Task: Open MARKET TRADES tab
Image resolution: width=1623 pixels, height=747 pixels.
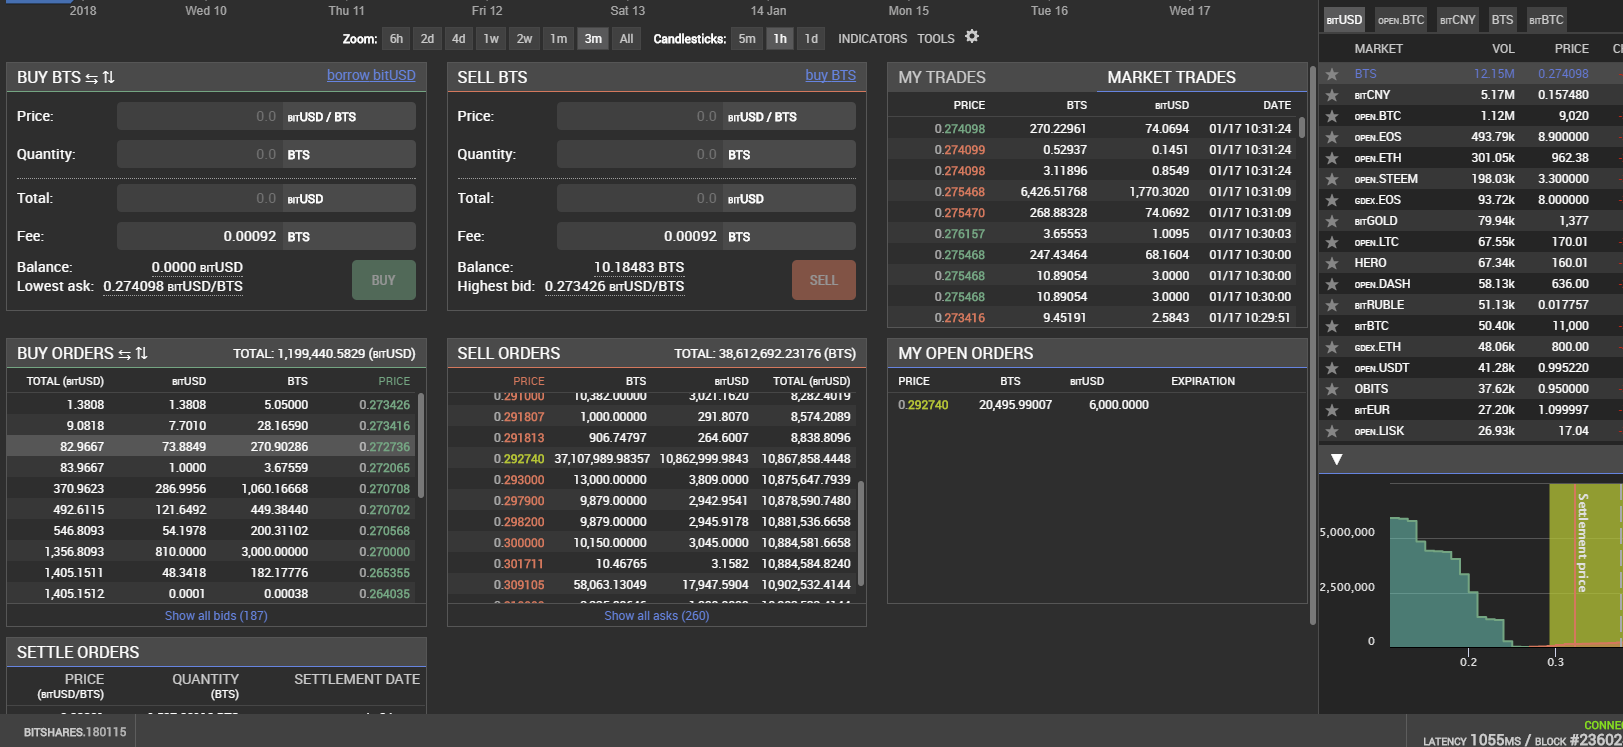Action: point(1172,78)
